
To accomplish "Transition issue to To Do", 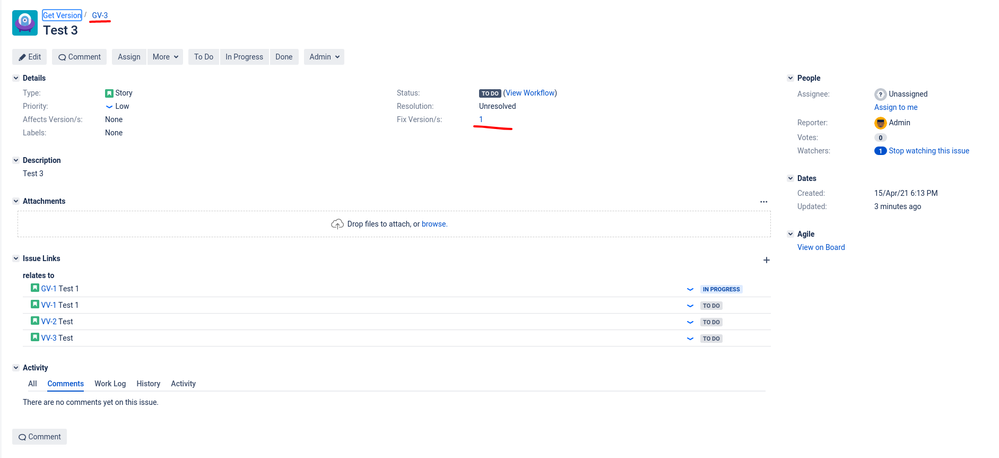I will coord(204,57).
